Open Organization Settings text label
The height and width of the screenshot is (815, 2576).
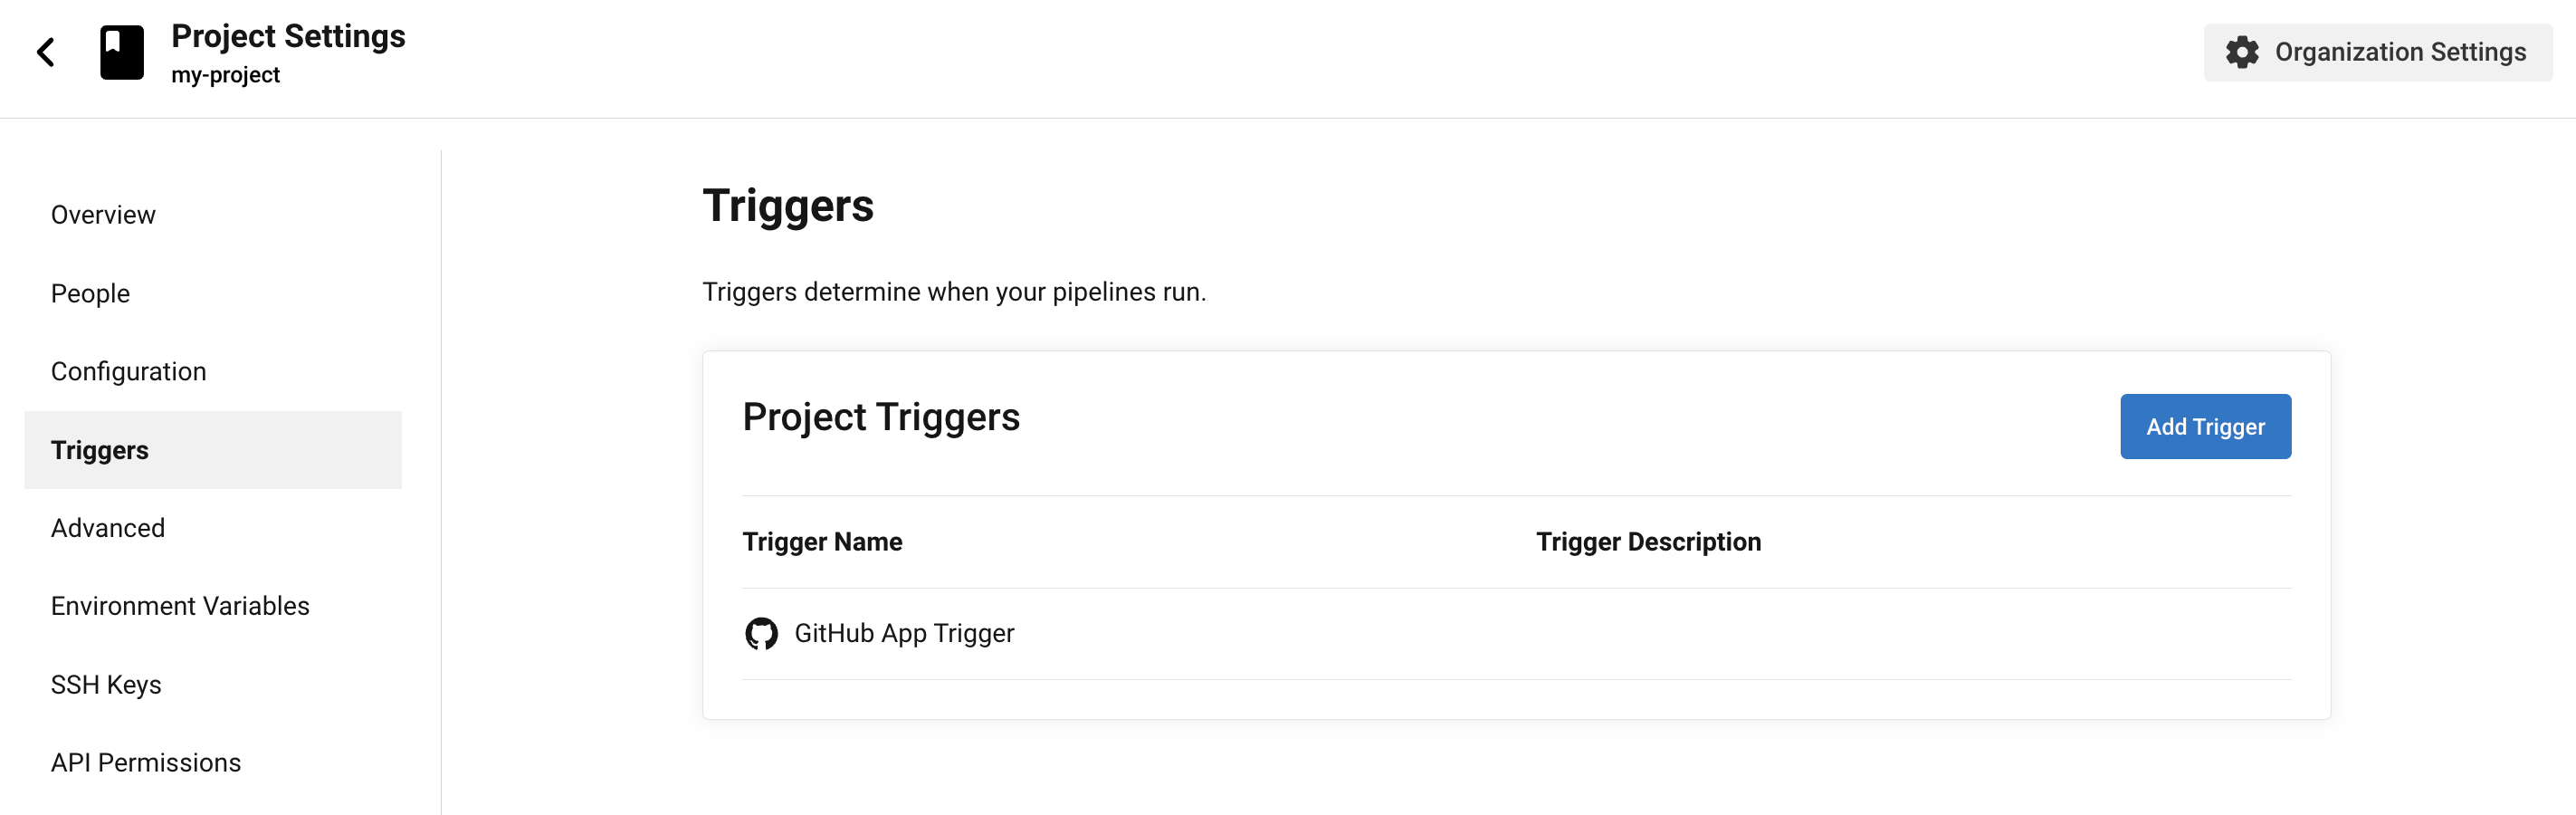tap(2400, 52)
